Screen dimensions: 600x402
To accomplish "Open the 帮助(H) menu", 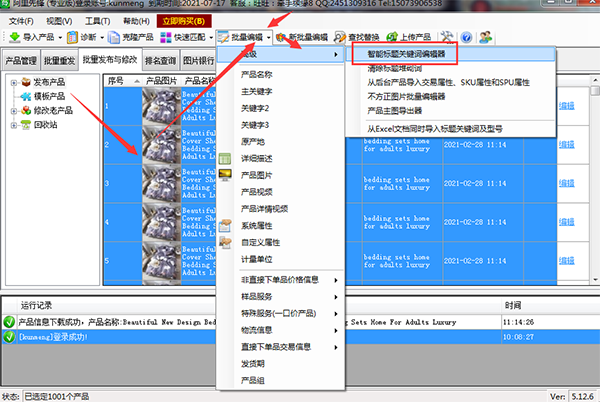I will 136,21.
